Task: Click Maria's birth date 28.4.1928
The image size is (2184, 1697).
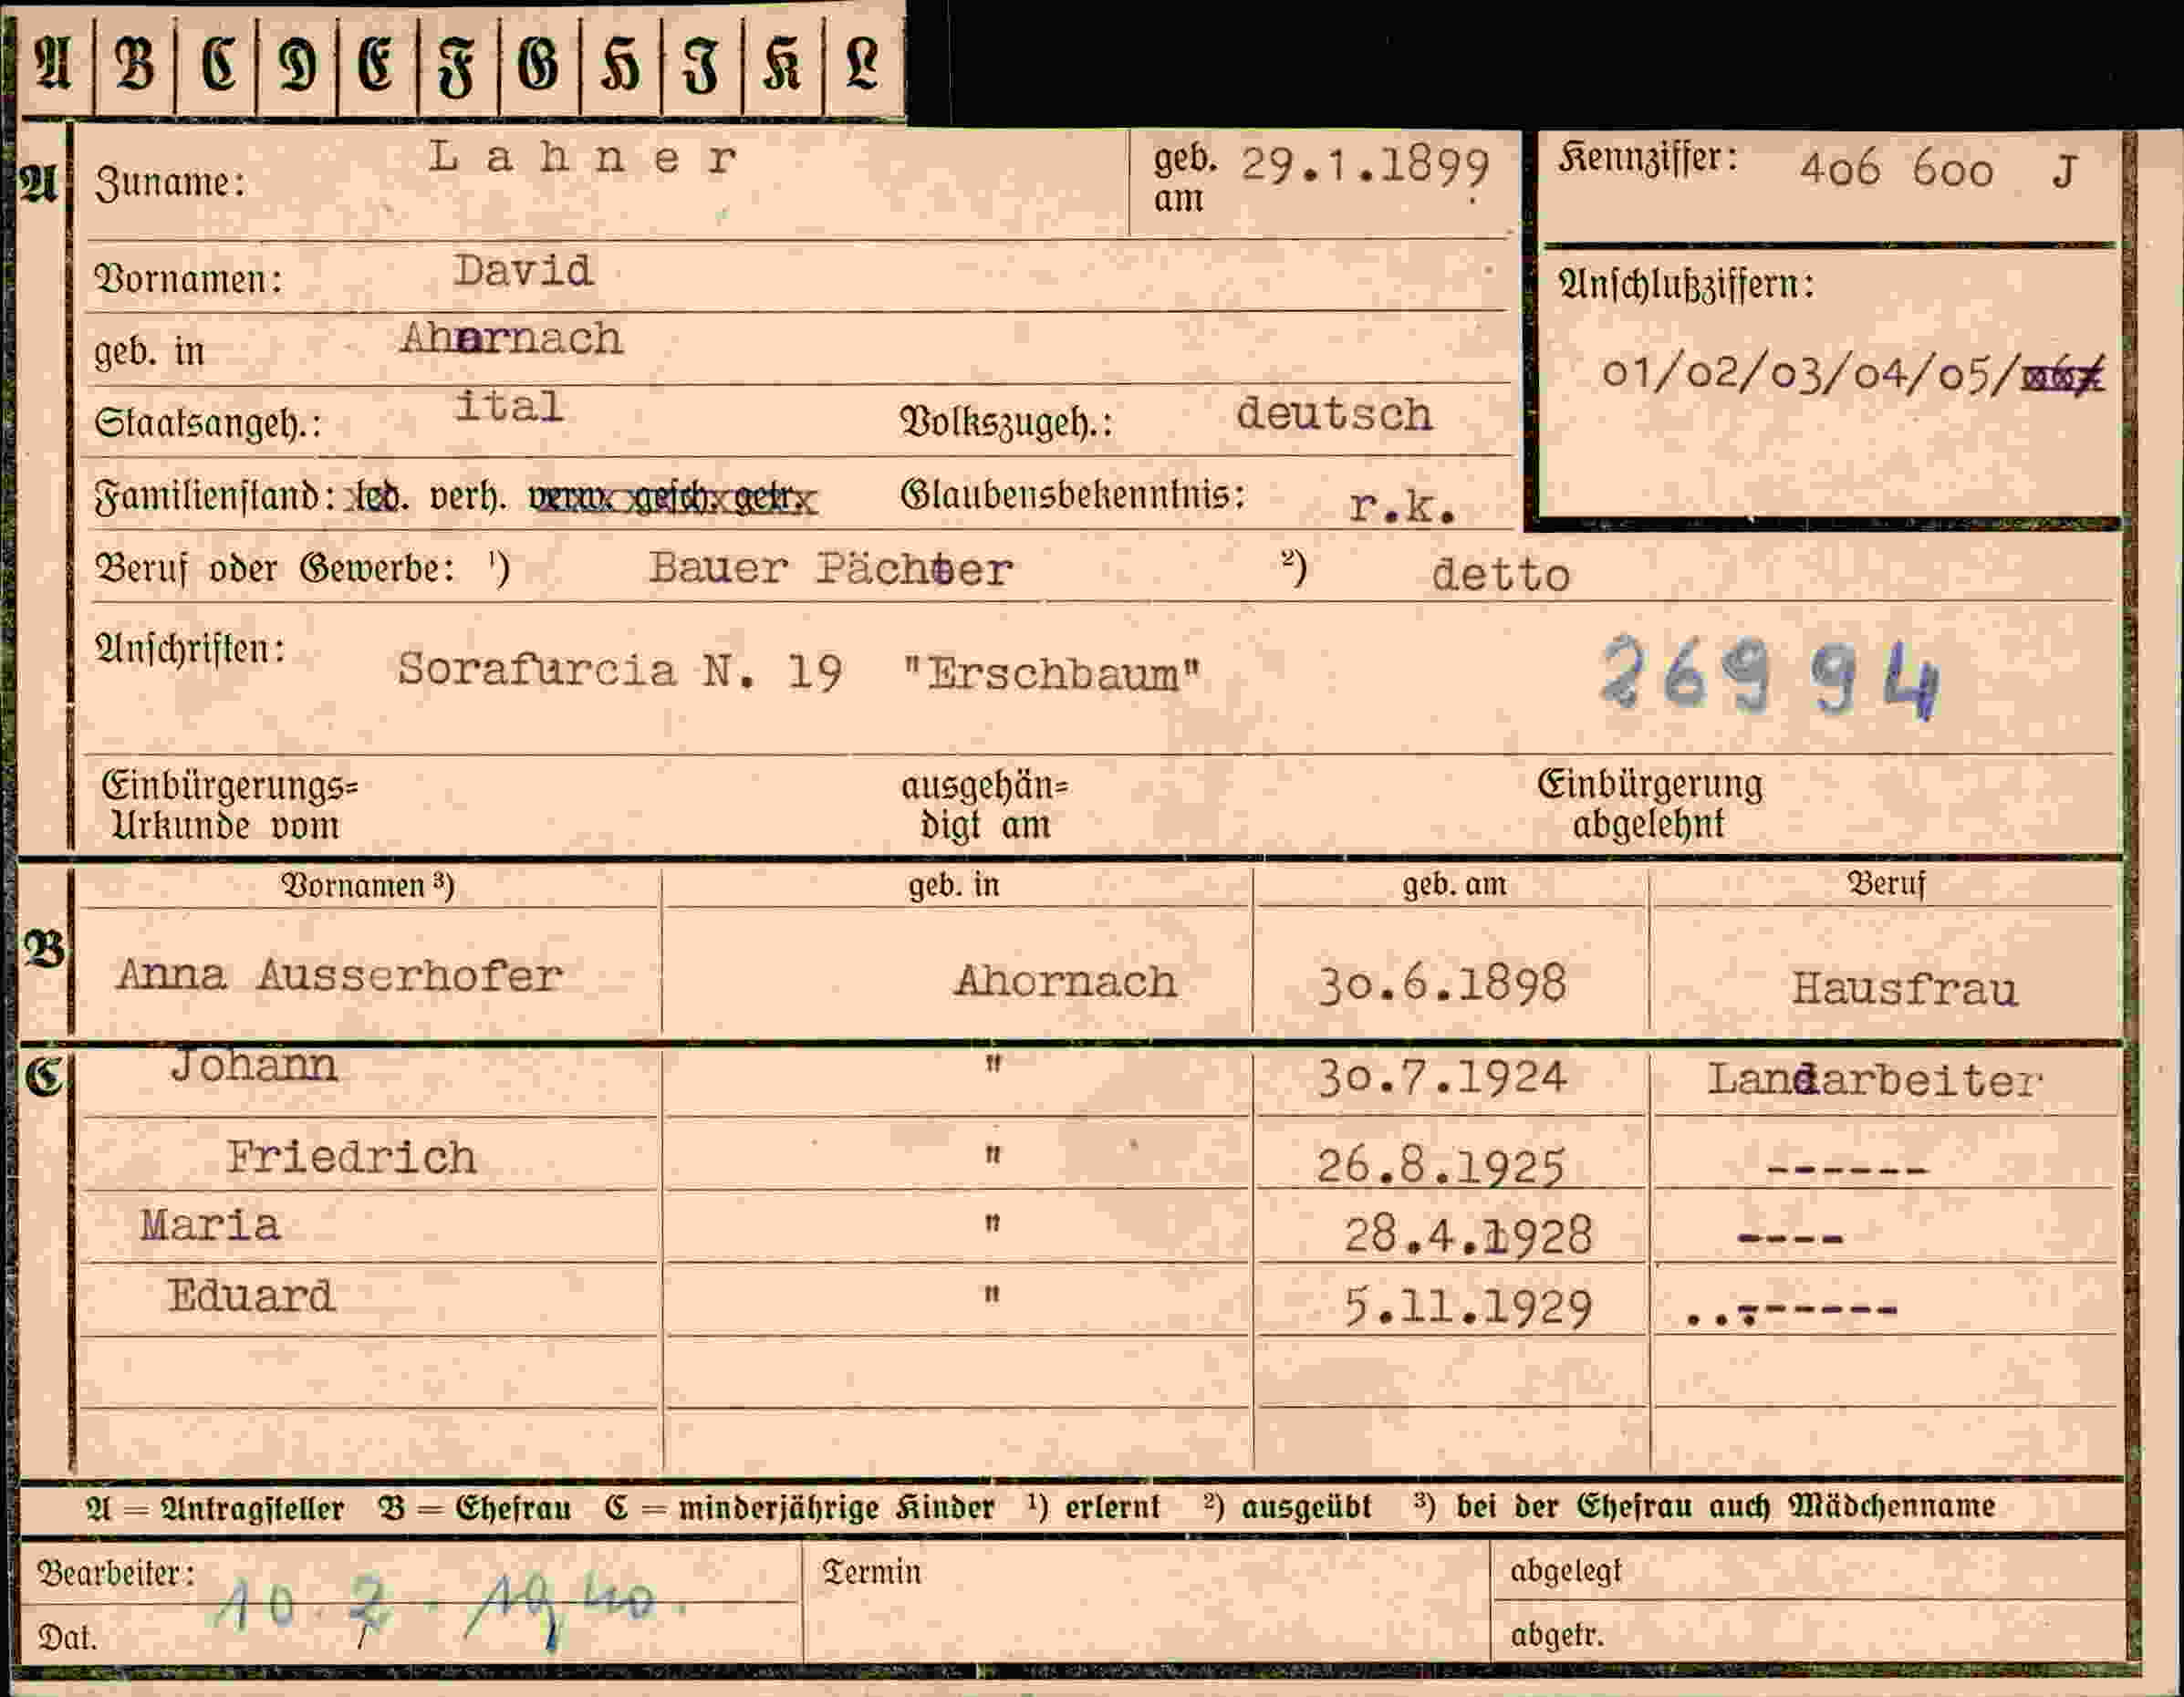Action: click(1467, 1235)
